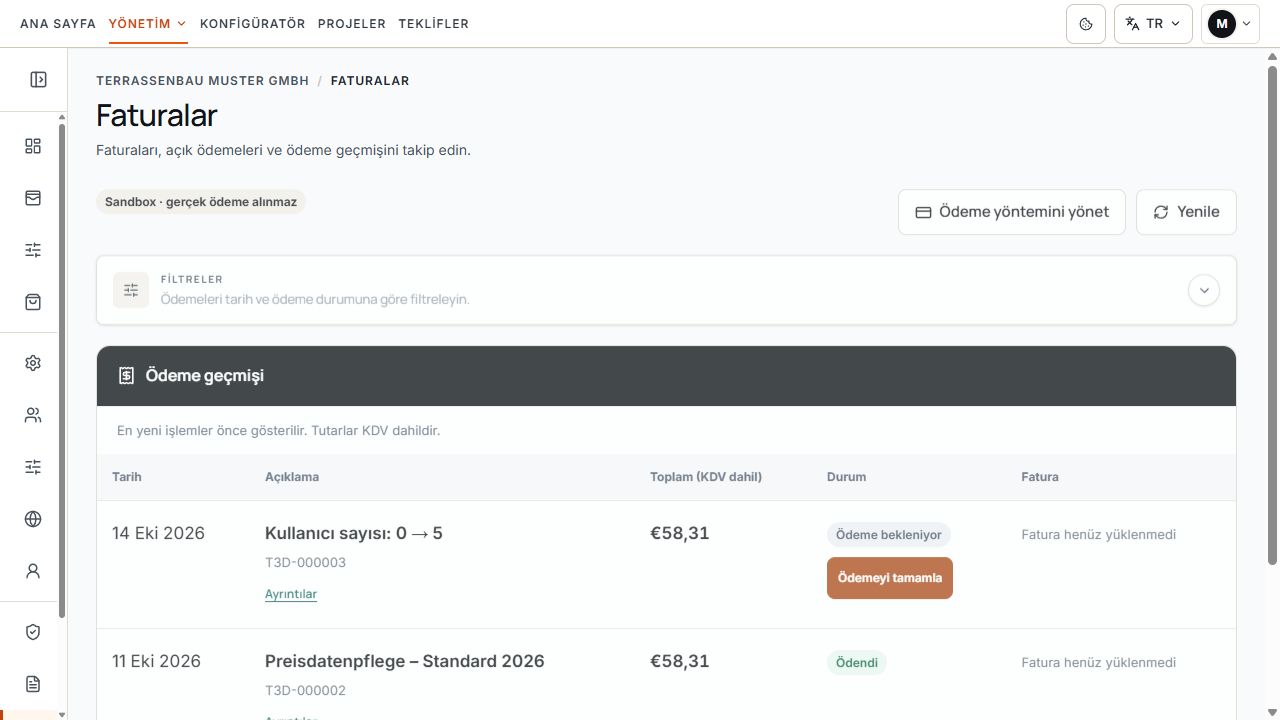Click the invoice number T3D-000002
This screenshot has width=1280, height=720.
[305, 691]
